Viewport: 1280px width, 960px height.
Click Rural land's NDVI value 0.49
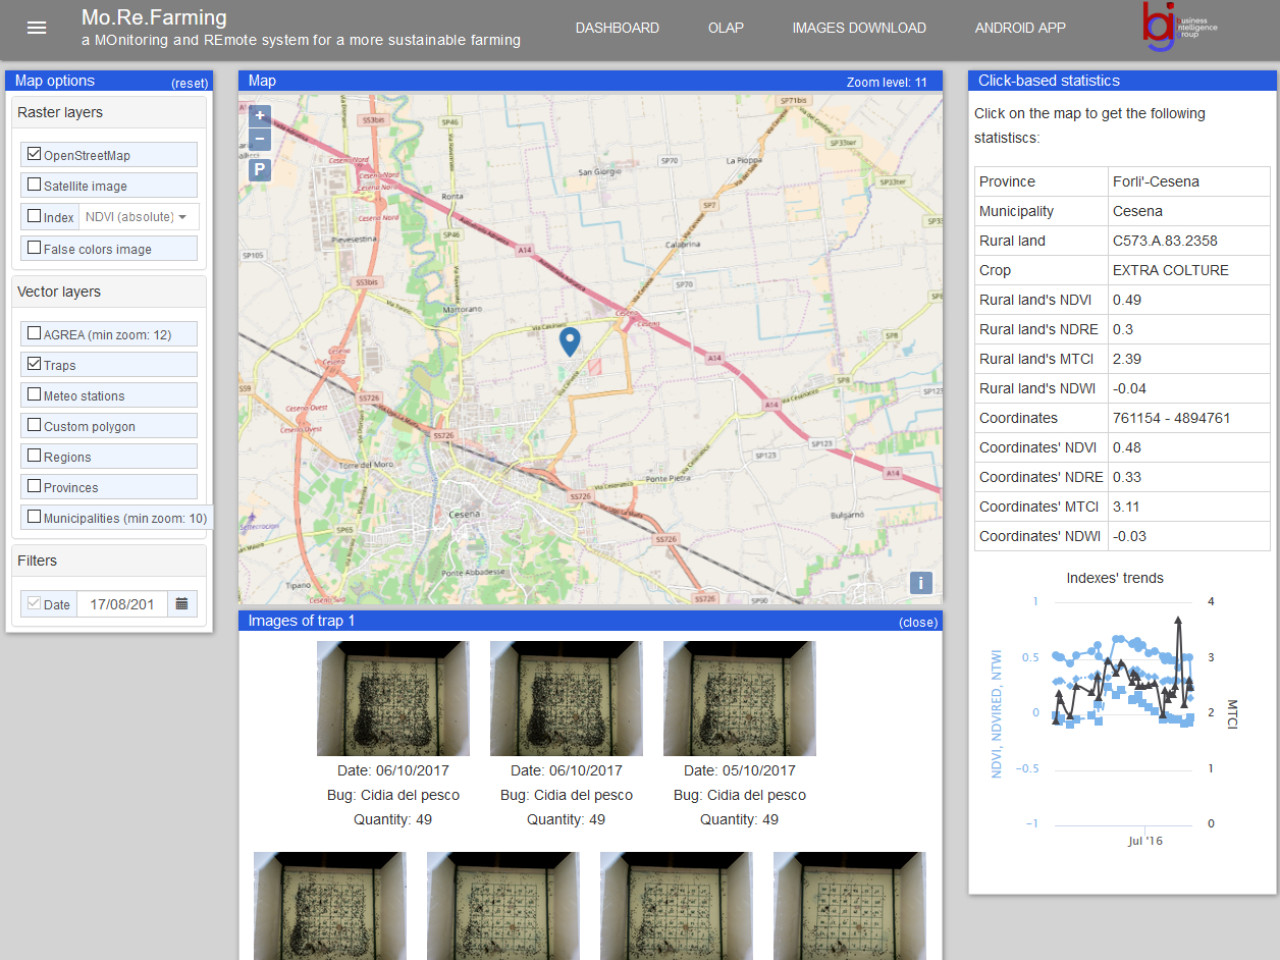coord(1127,300)
